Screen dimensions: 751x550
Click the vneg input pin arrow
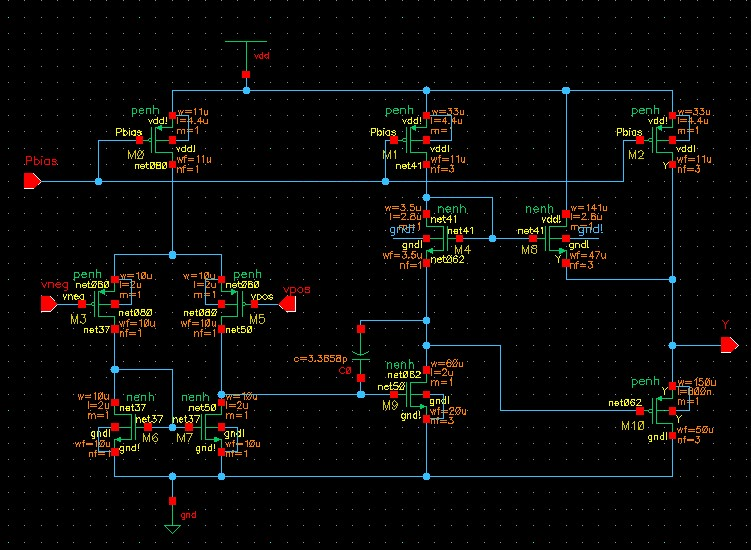49,304
